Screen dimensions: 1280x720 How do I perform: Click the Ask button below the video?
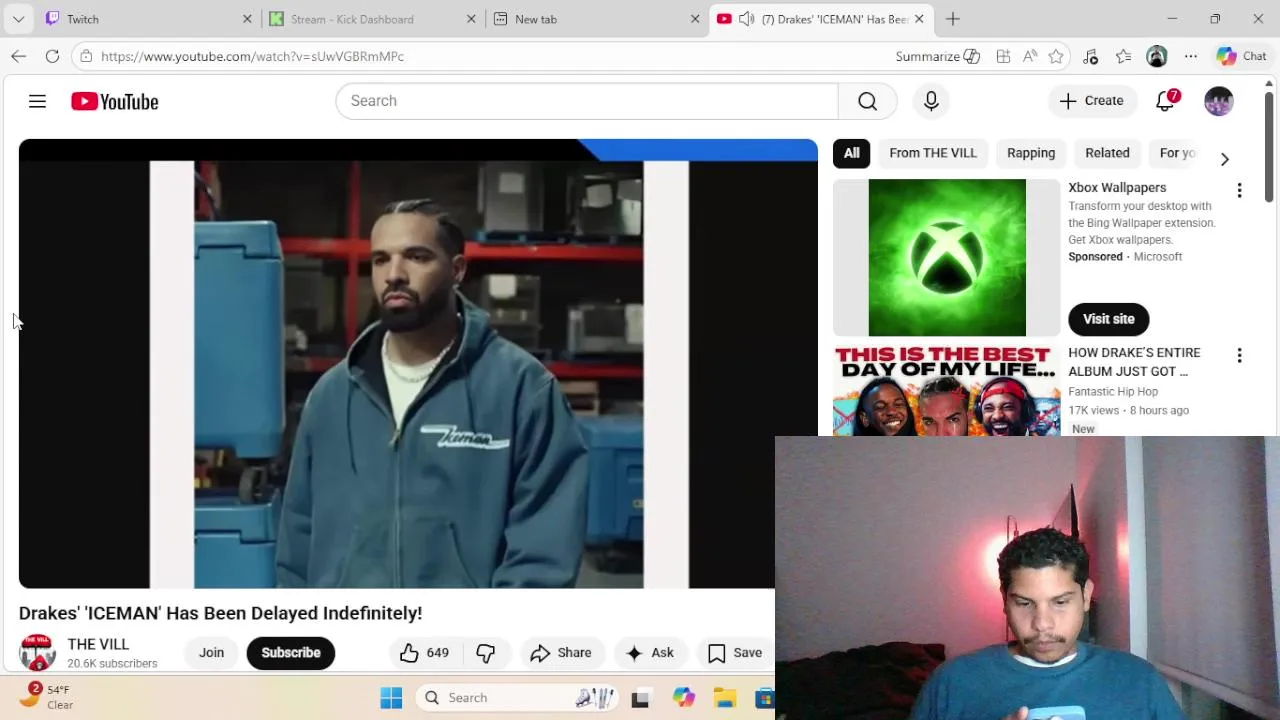tap(650, 653)
